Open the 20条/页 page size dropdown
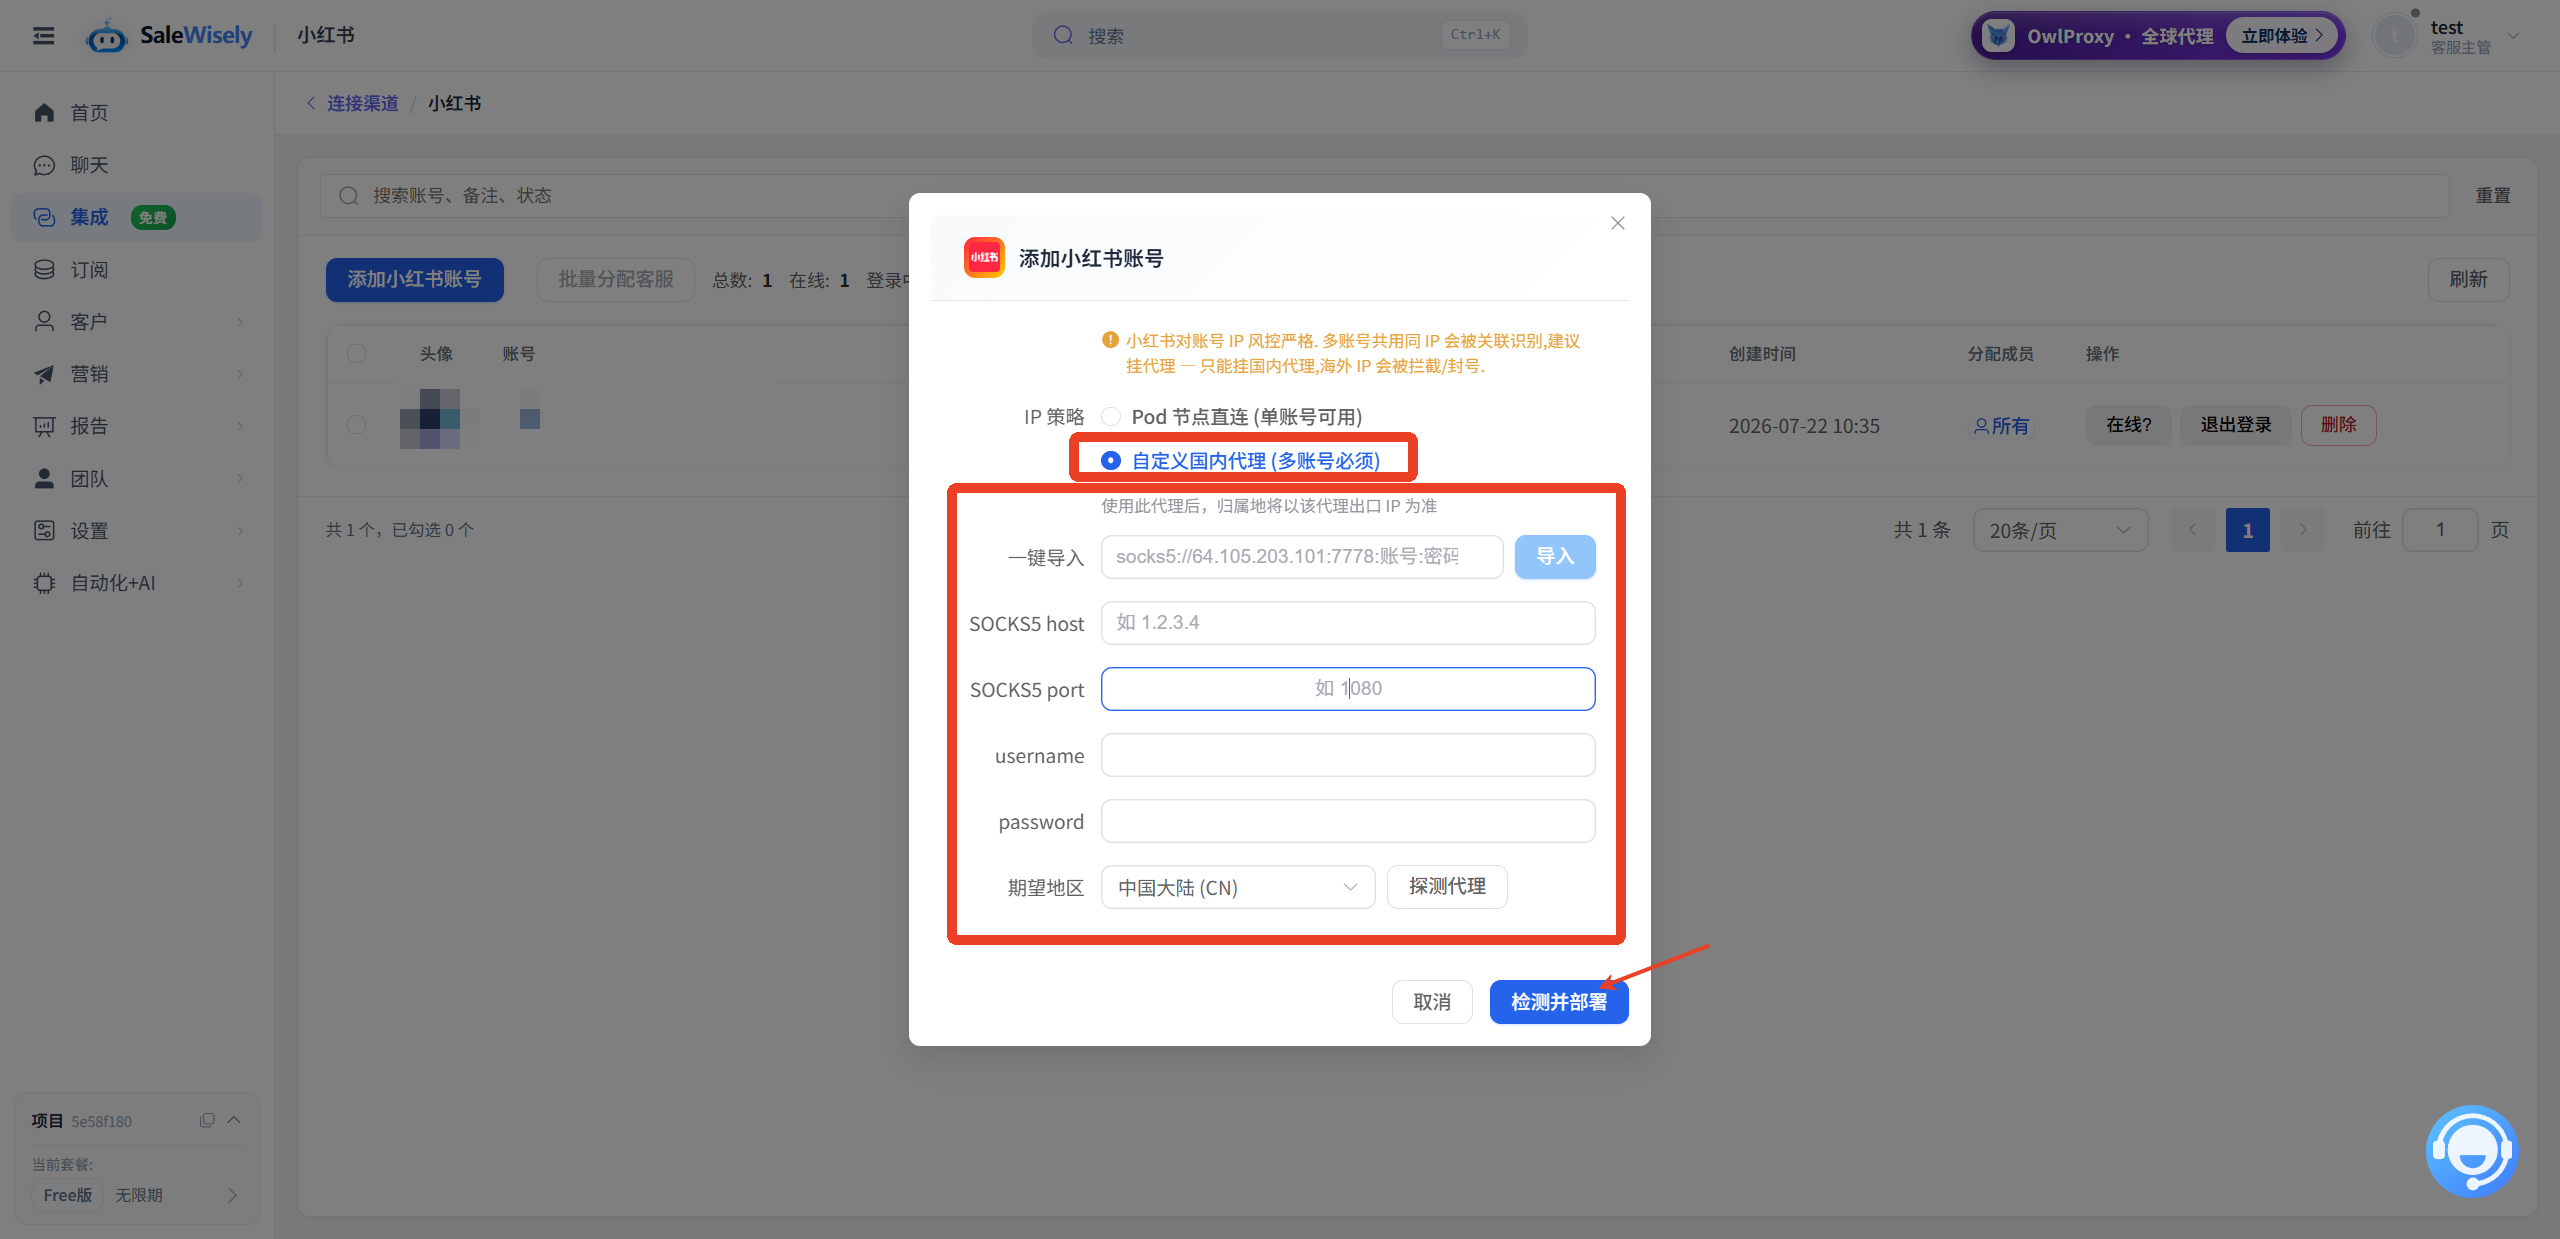The image size is (2560, 1239). pyautogui.click(x=2060, y=530)
